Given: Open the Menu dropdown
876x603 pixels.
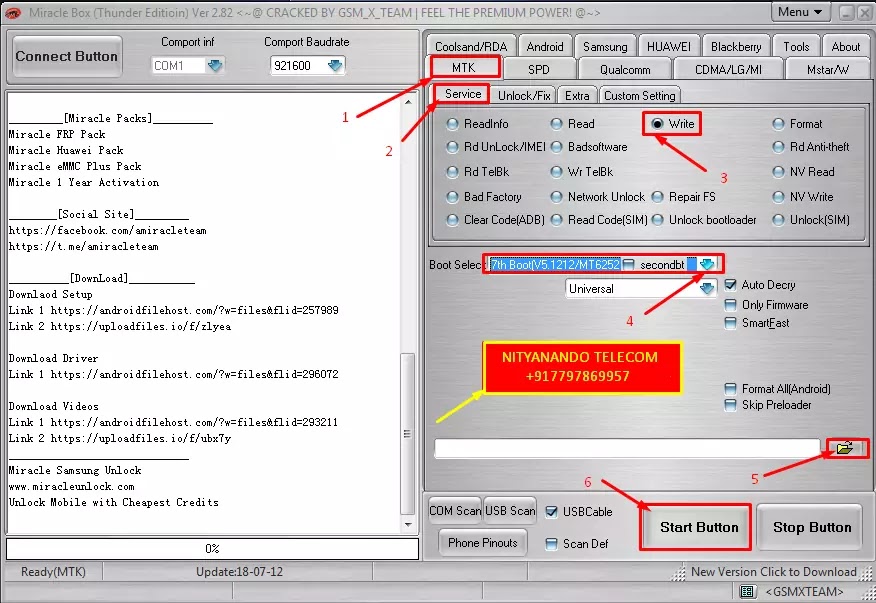Looking at the screenshot, I should coord(801,12).
